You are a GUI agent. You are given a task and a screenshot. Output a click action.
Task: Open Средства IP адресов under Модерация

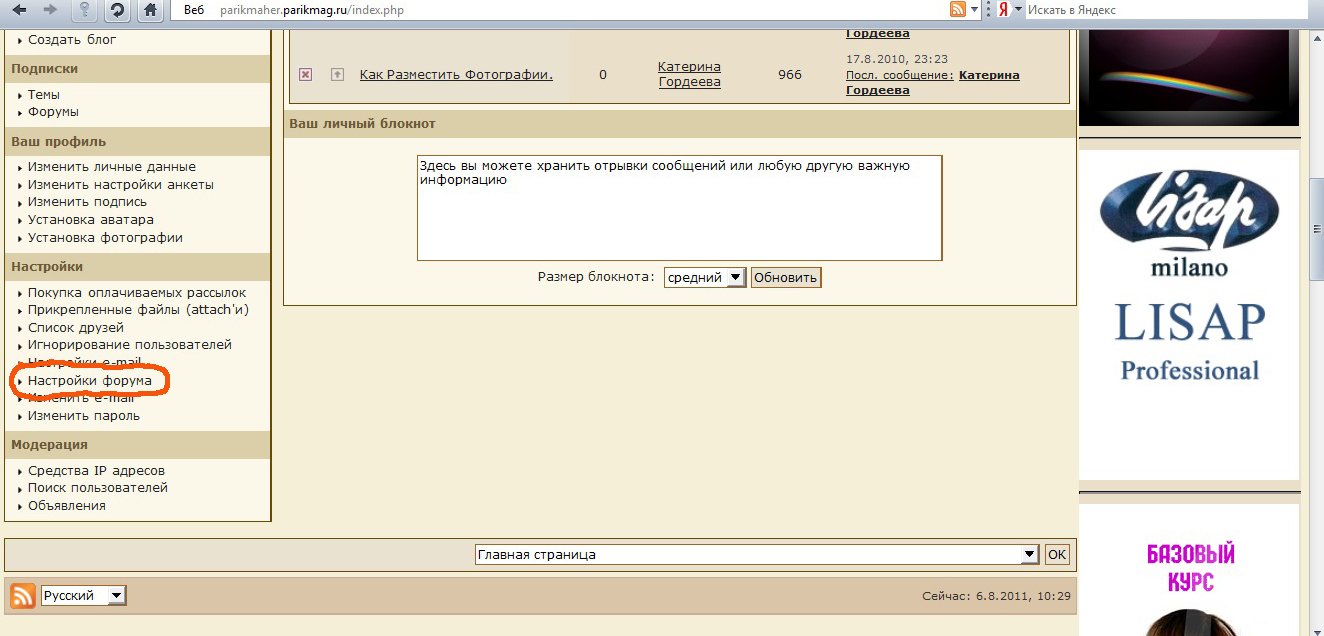point(96,471)
